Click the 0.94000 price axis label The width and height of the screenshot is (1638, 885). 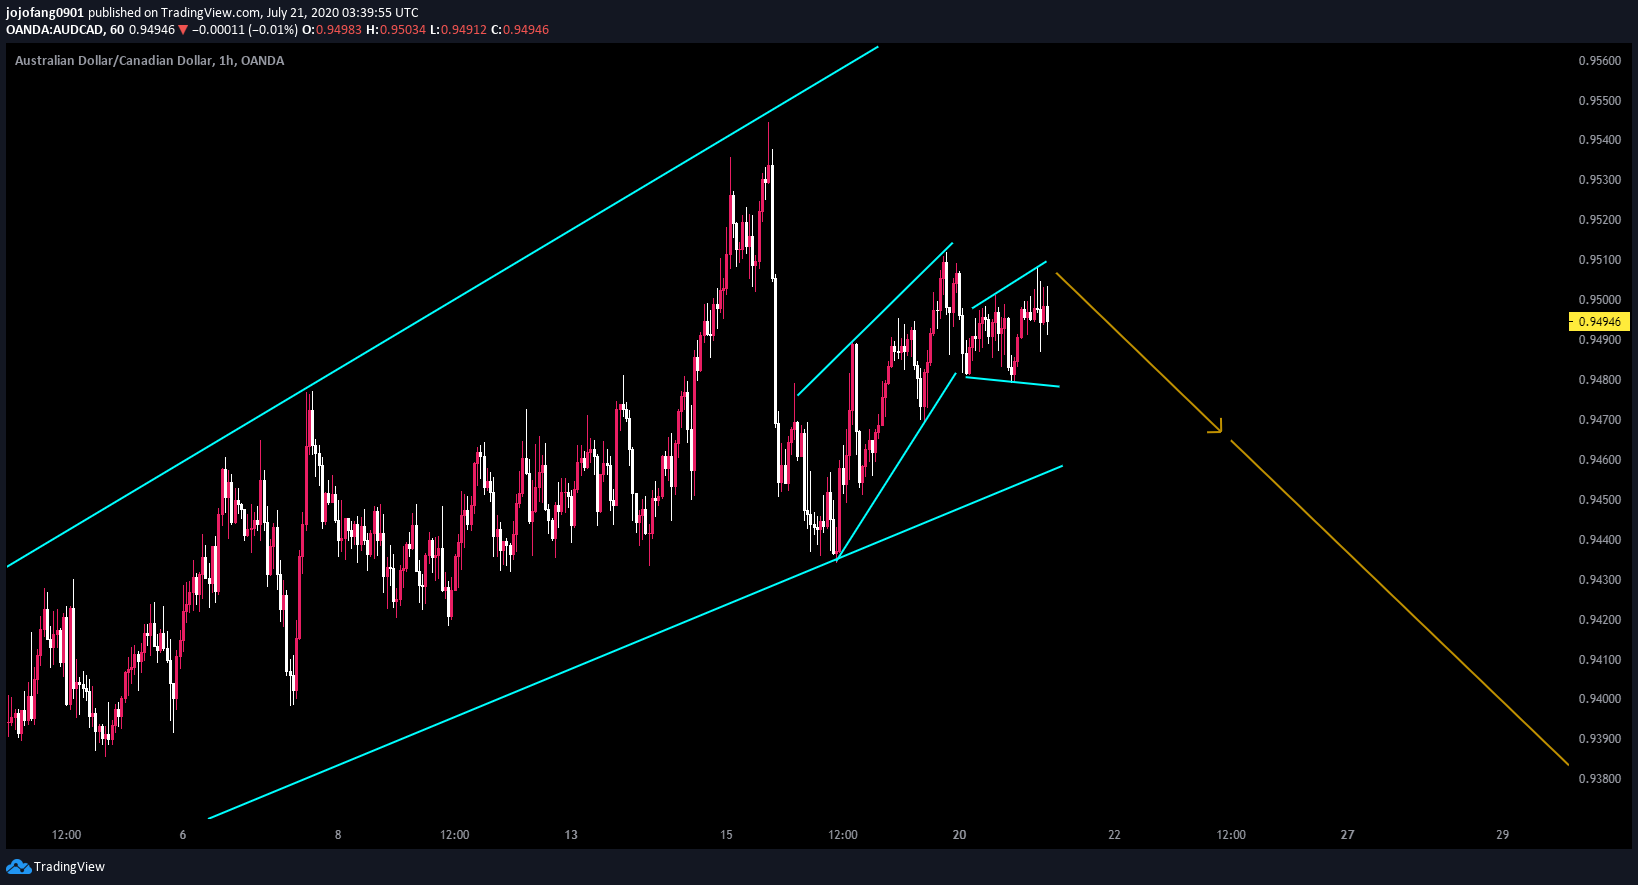click(1599, 699)
